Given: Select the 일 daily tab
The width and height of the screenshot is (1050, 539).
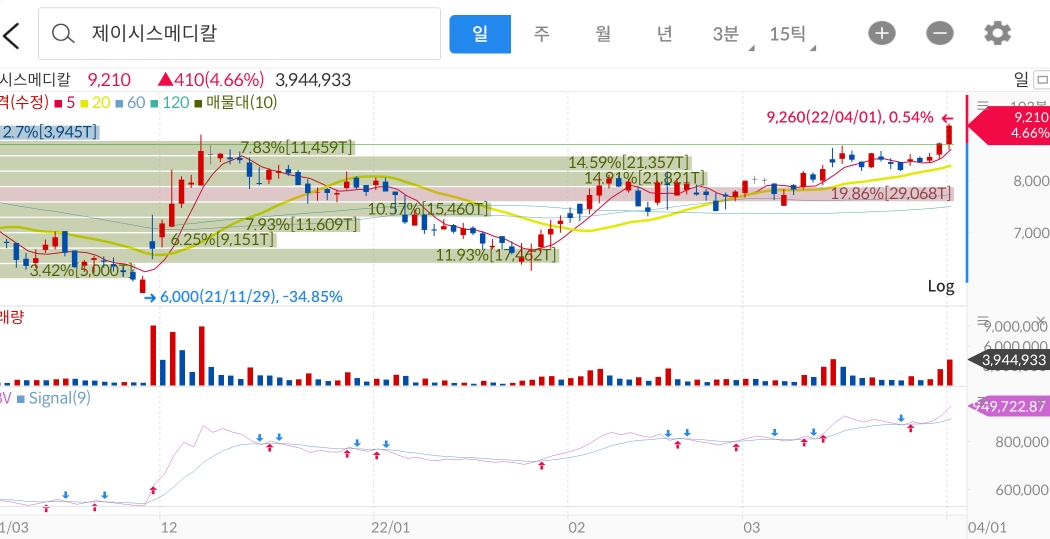Looking at the screenshot, I should 480,33.
